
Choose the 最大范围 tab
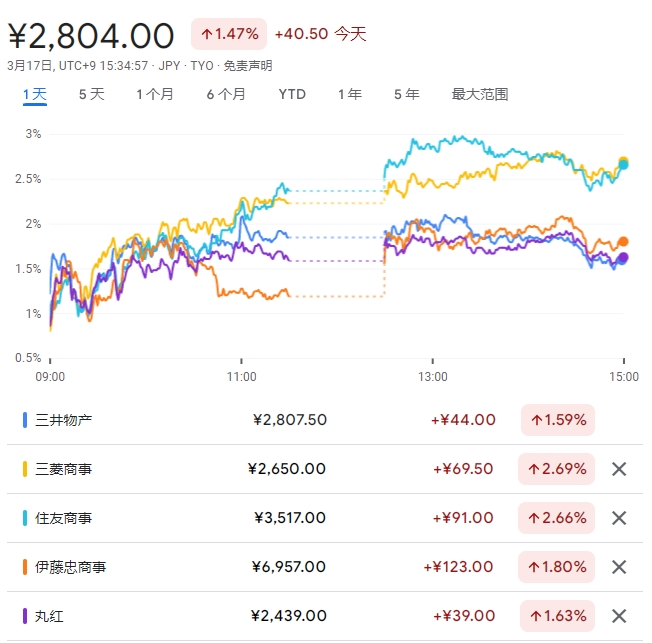(x=480, y=95)
